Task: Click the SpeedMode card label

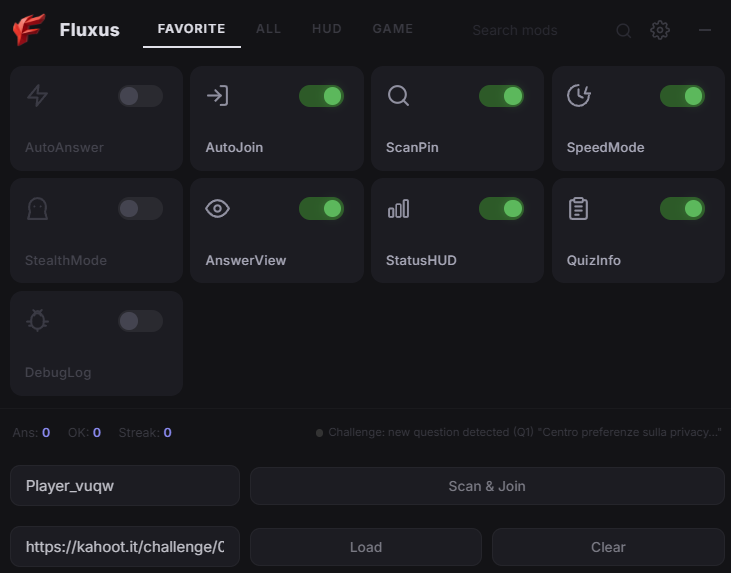Action: click(606, 147)
